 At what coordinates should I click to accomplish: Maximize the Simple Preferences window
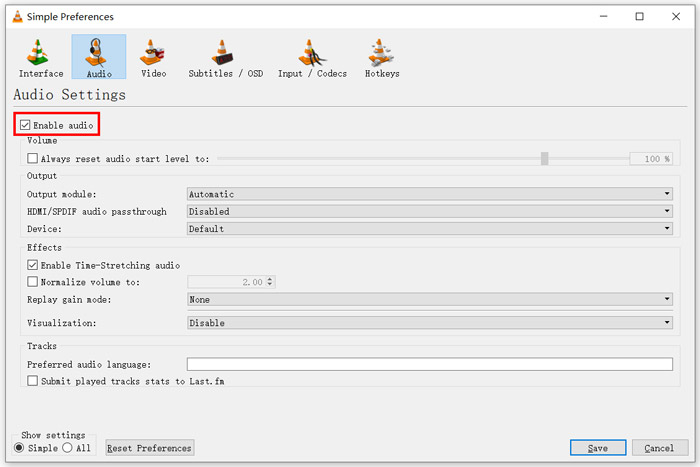(x=639, y=17)
